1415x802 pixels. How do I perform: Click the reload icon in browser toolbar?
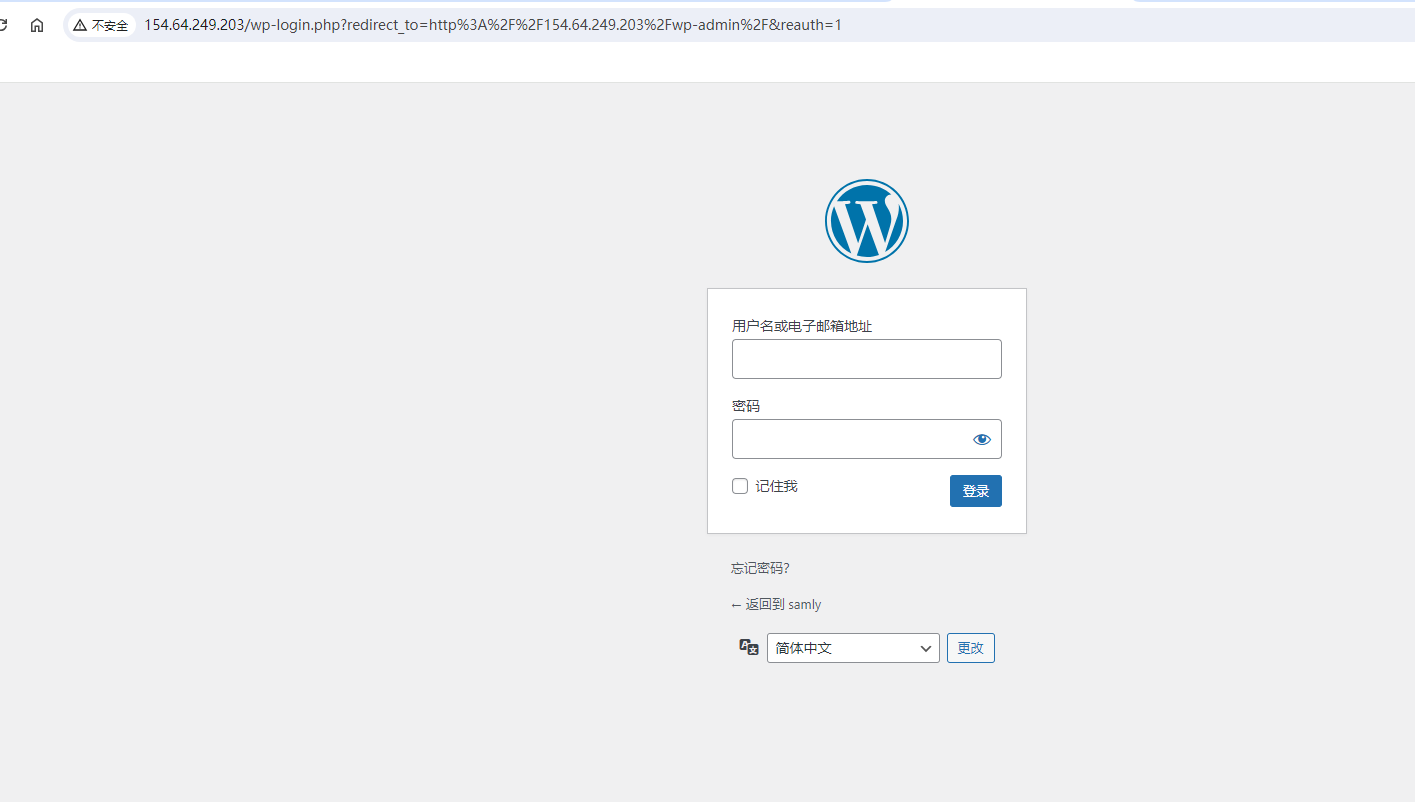coord(3,25)
